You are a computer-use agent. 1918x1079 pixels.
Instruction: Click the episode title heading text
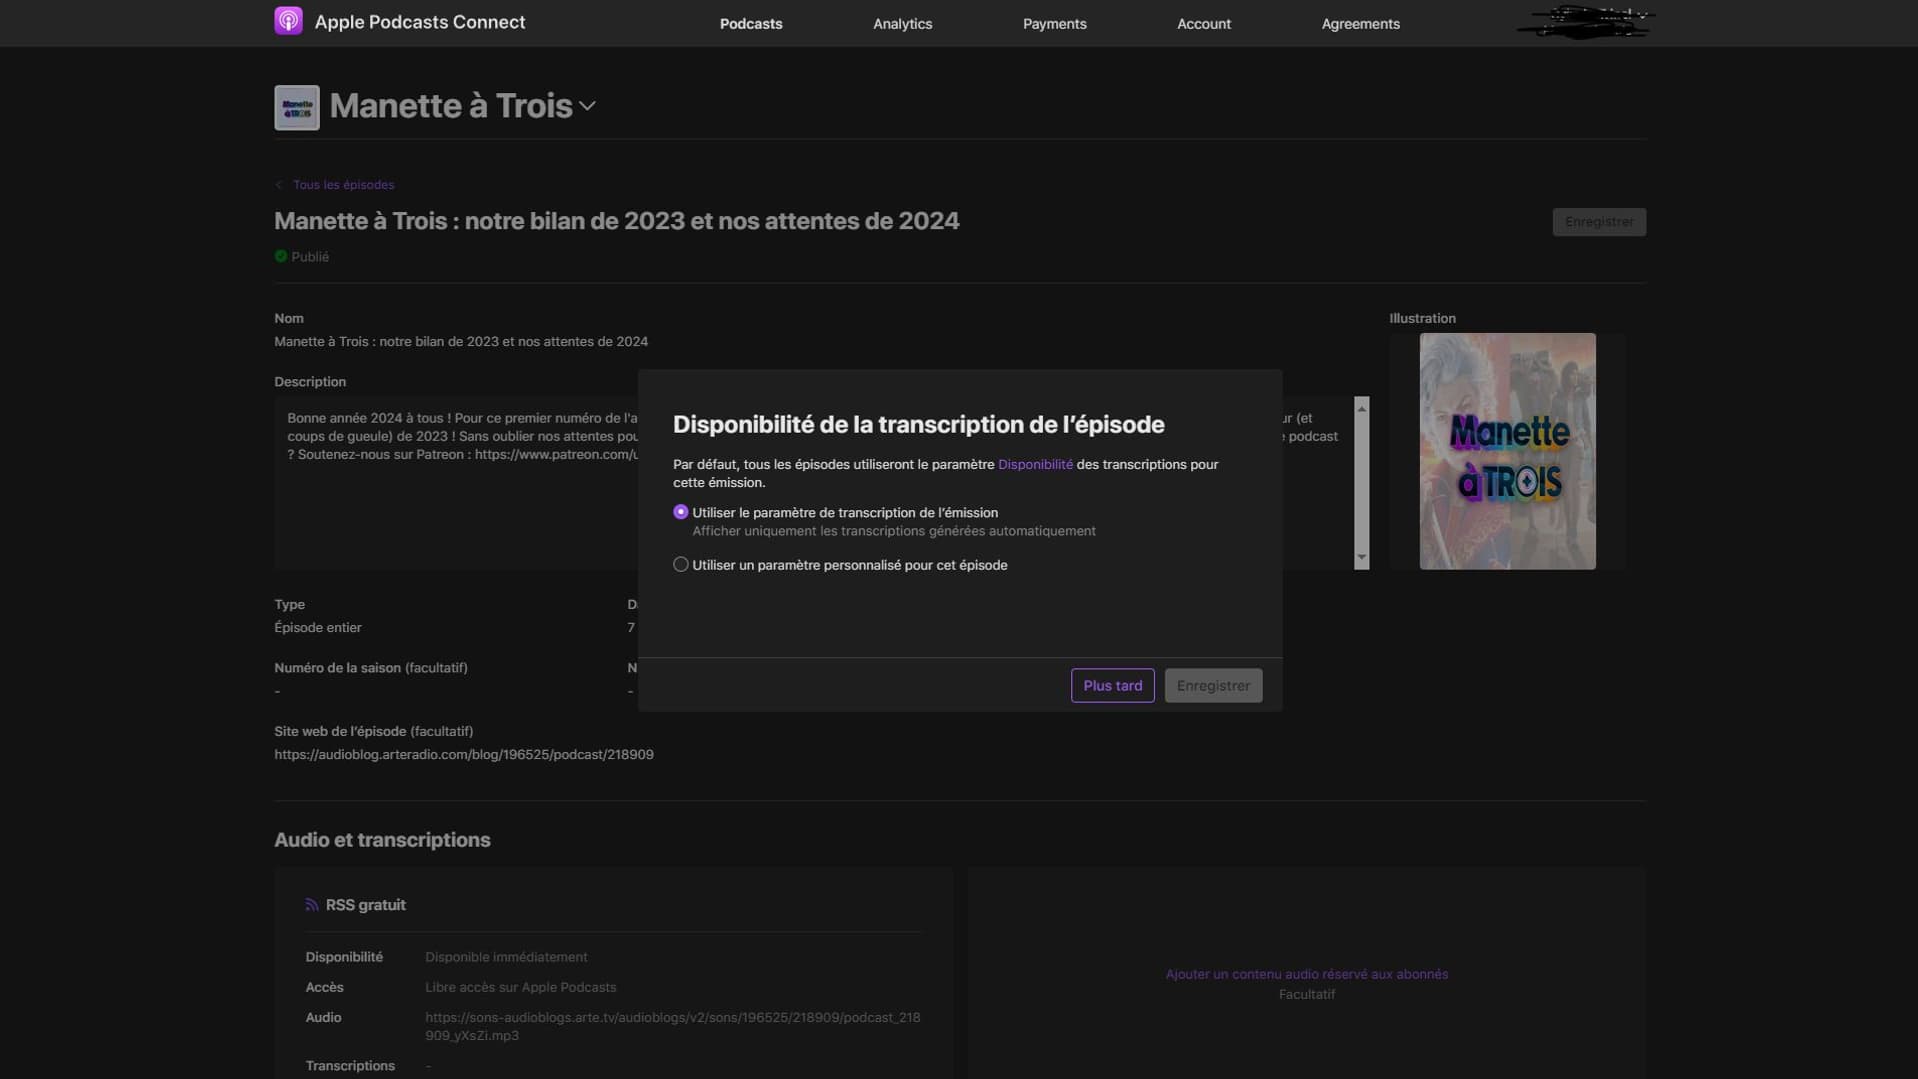[616, 221]
